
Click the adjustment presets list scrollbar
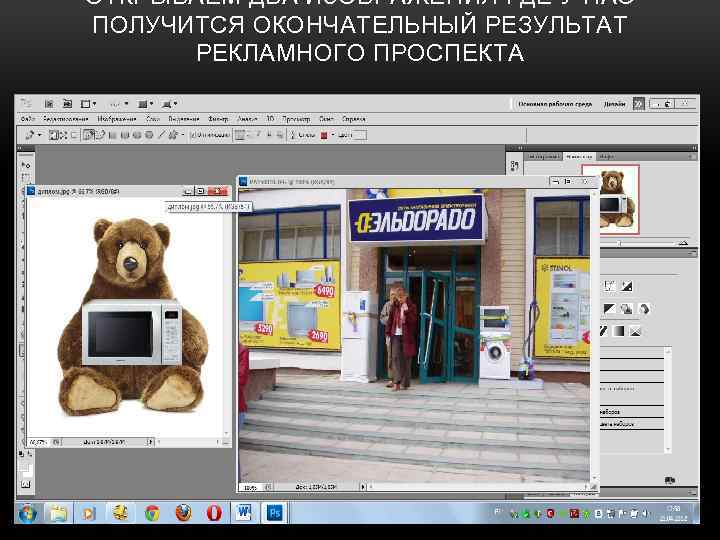[x=668, y=399]
